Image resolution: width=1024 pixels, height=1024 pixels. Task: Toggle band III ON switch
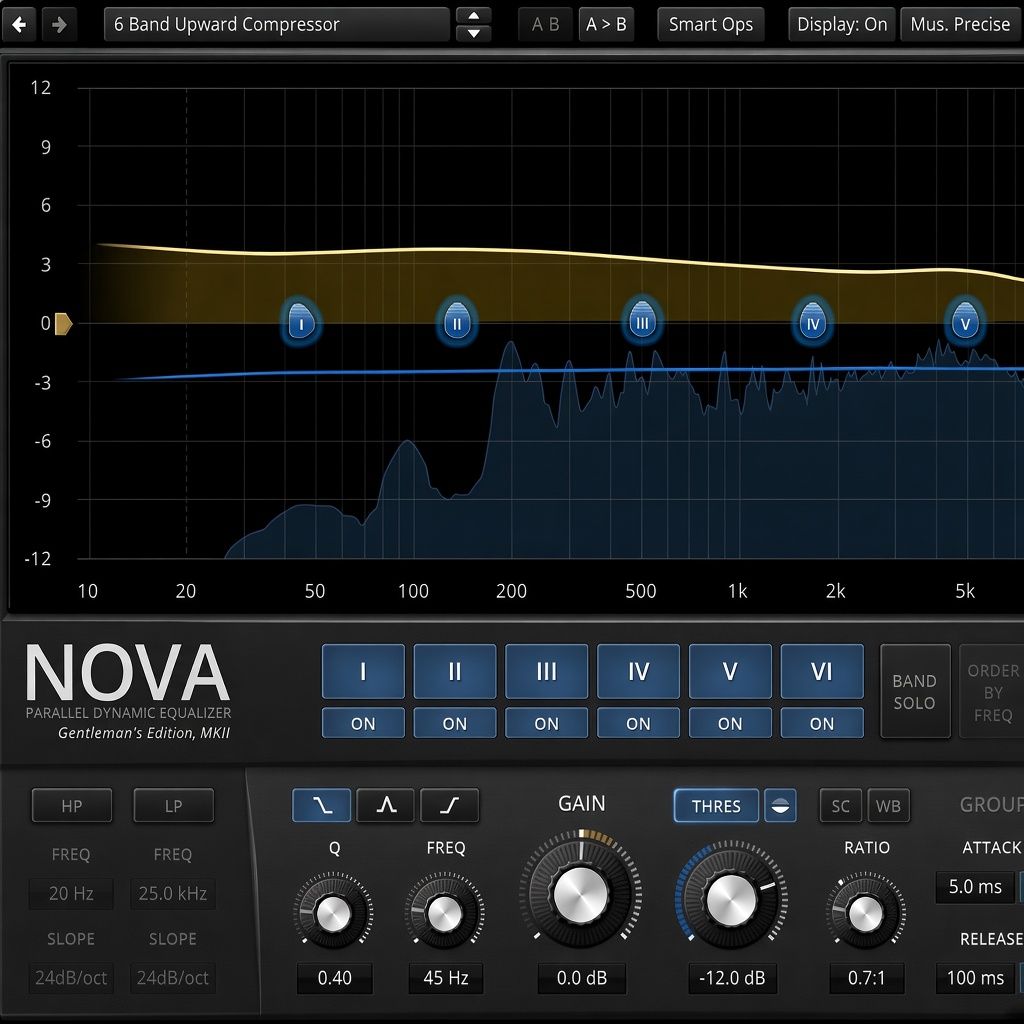(x=547, y=723)
